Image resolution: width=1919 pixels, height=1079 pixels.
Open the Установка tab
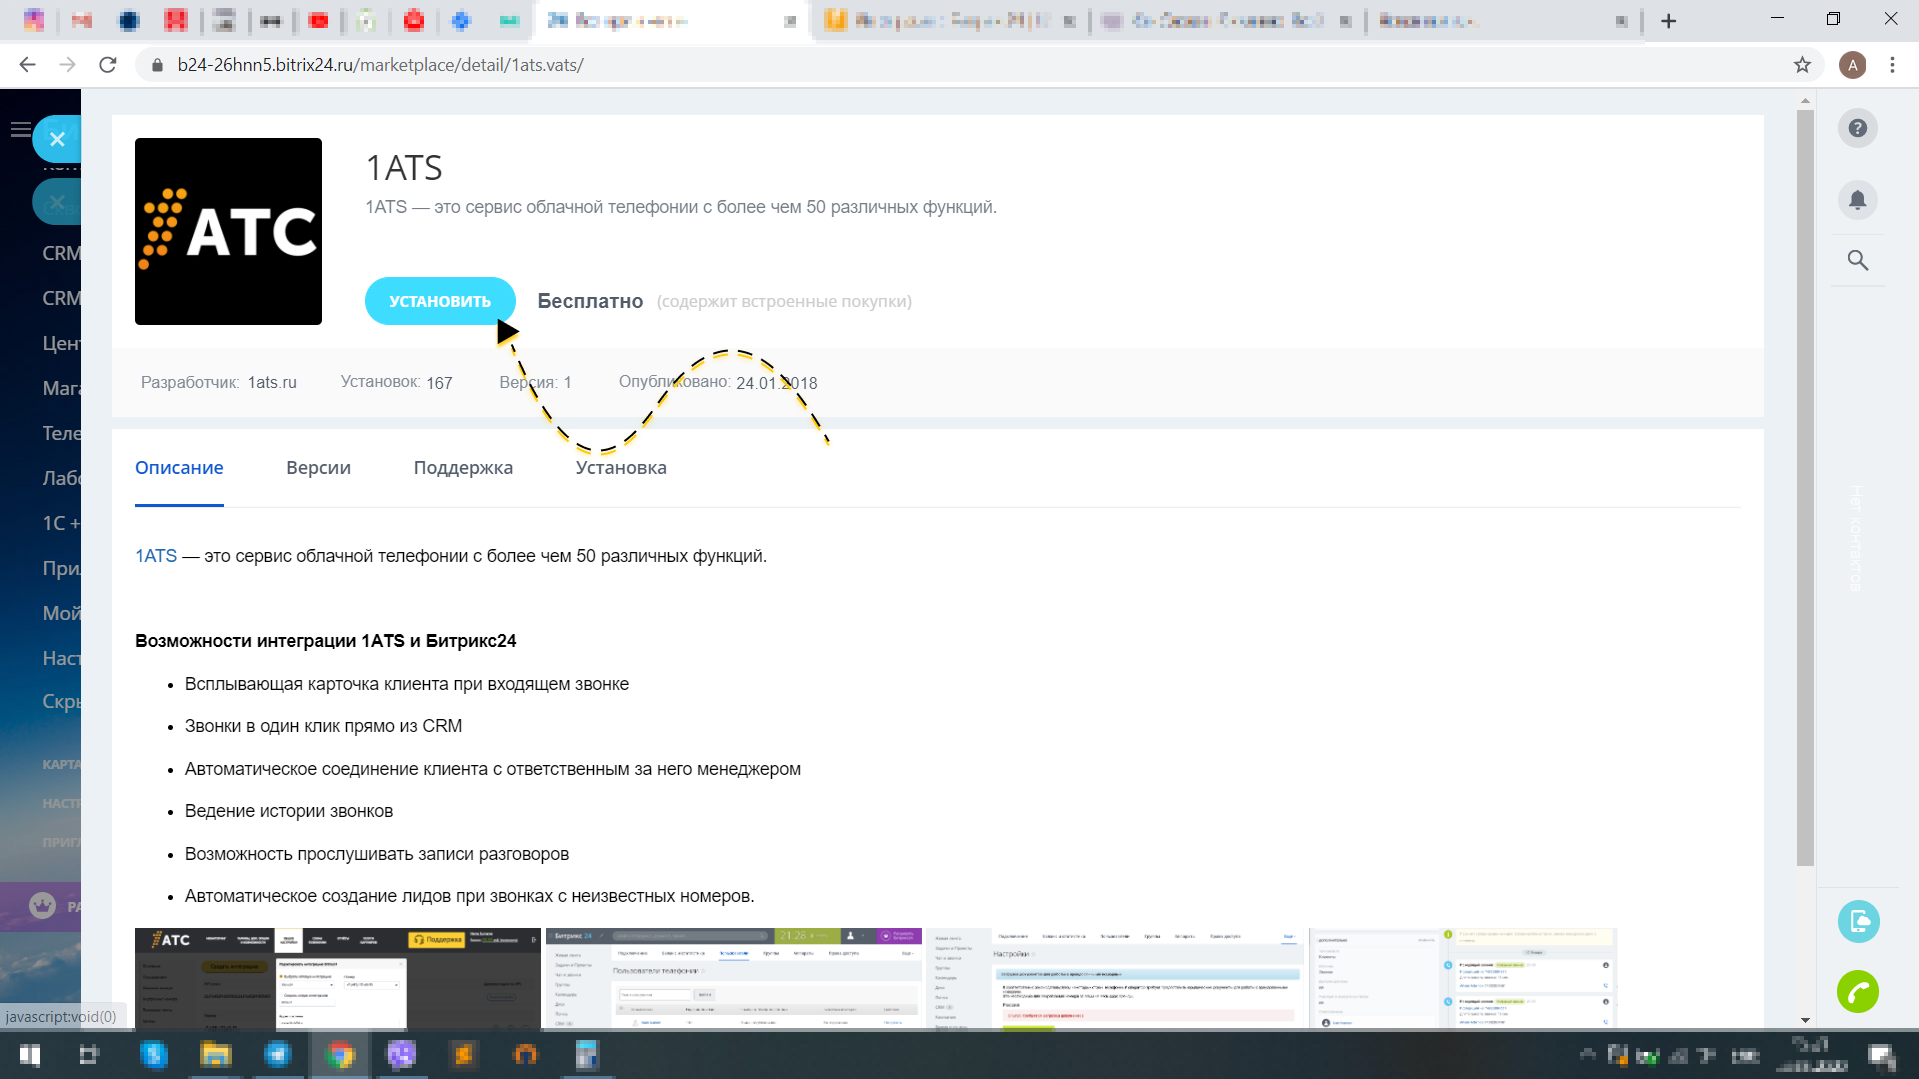620,468
